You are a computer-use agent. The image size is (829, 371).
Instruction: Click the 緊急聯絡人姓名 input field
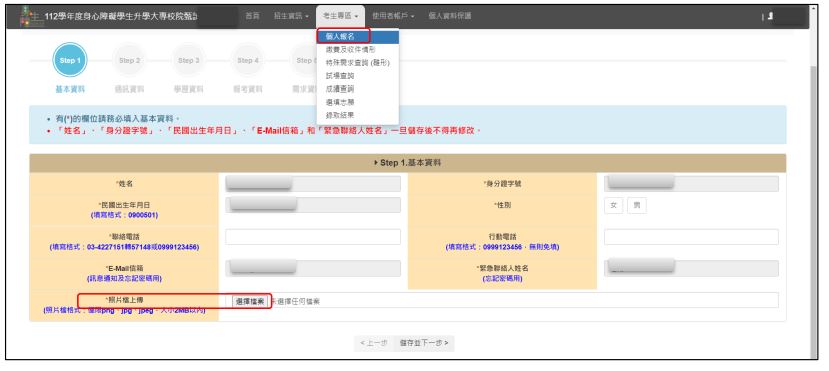click(691, 268)
